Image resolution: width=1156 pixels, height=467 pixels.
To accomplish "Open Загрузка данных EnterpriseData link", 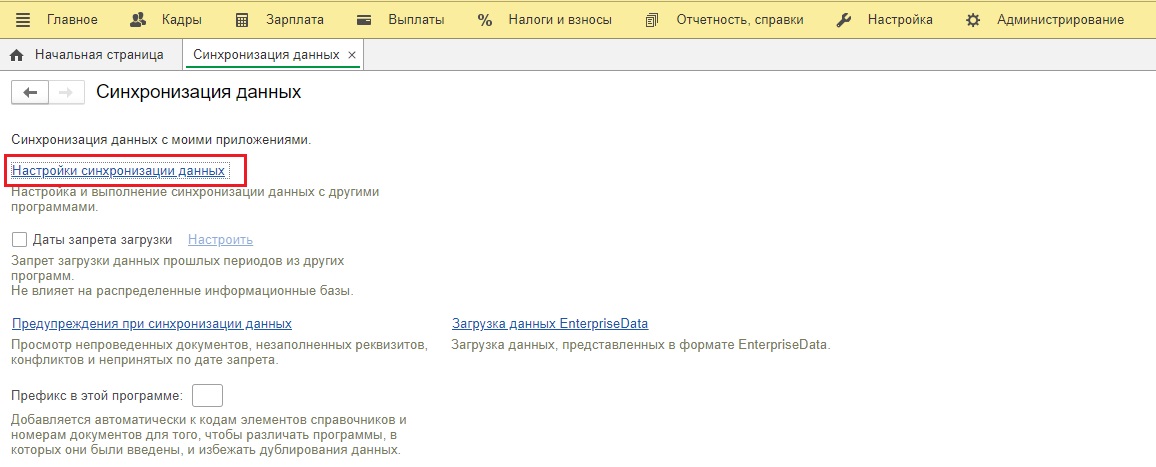I will [550, 324].
